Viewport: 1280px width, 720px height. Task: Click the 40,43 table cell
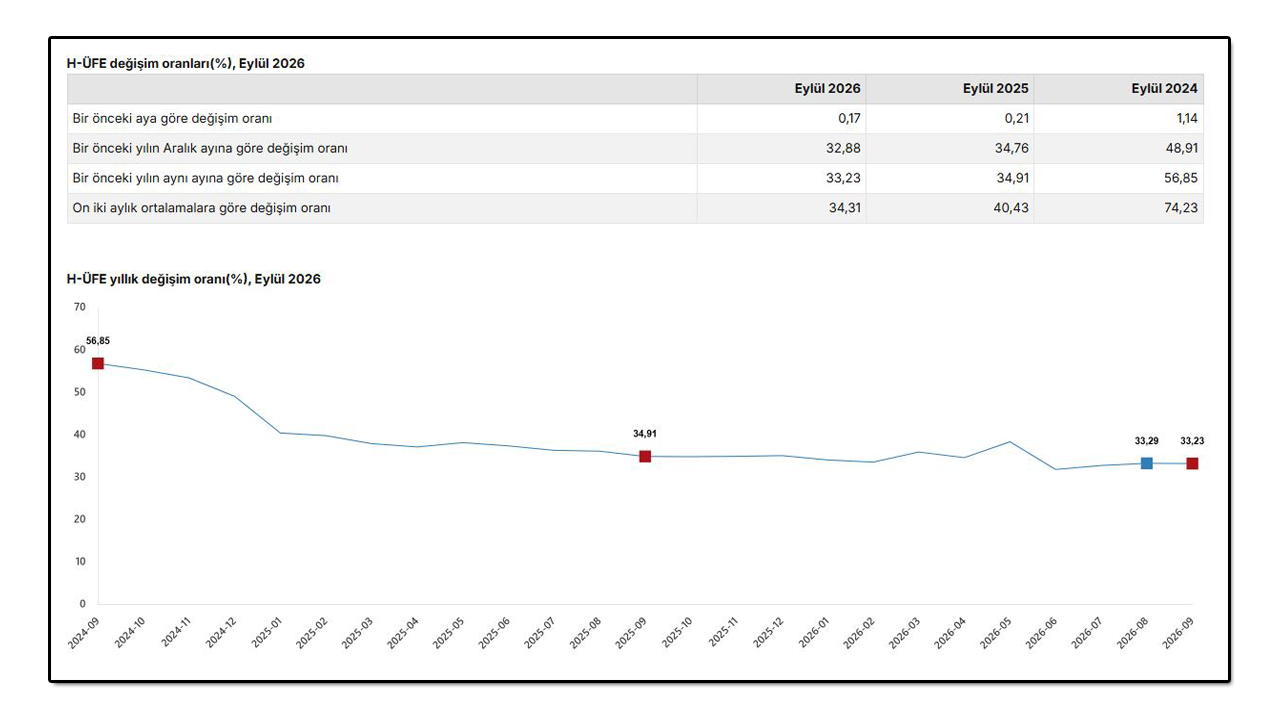950,208
